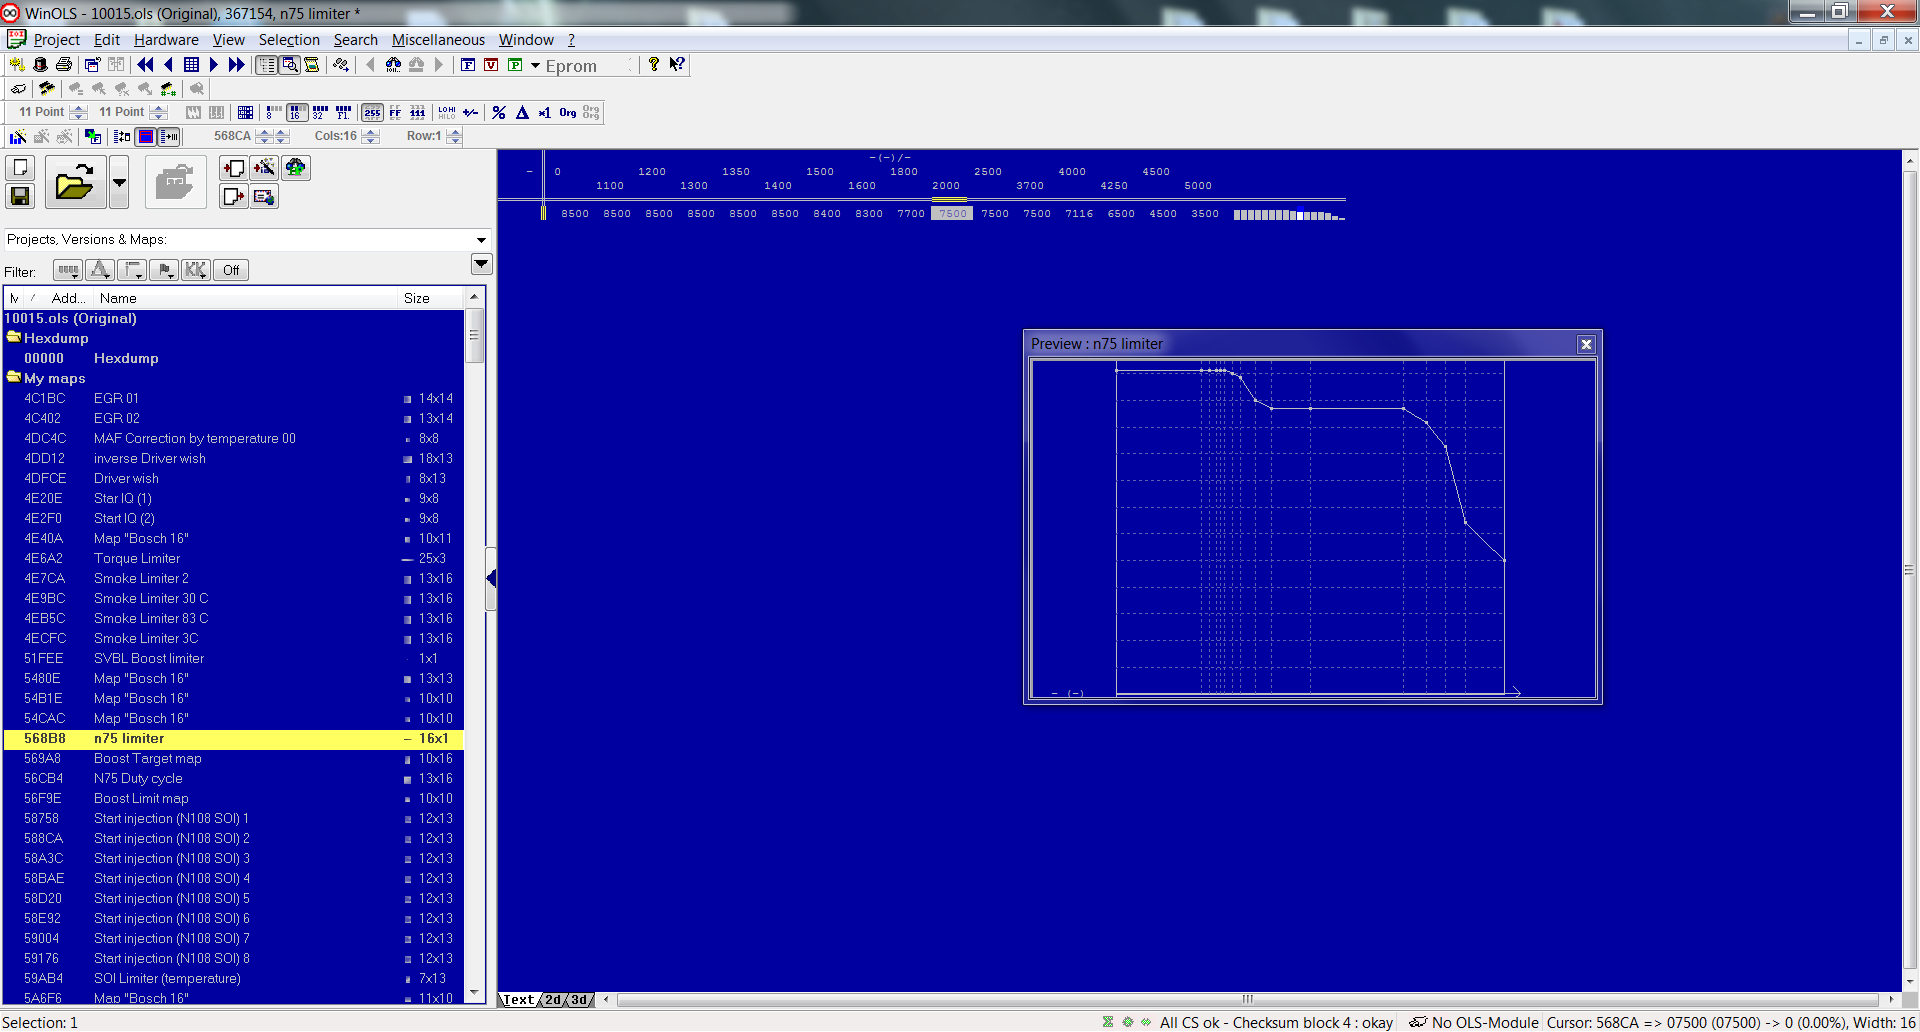Open dropdown arrow next to open folder

[x=119, y=183]
